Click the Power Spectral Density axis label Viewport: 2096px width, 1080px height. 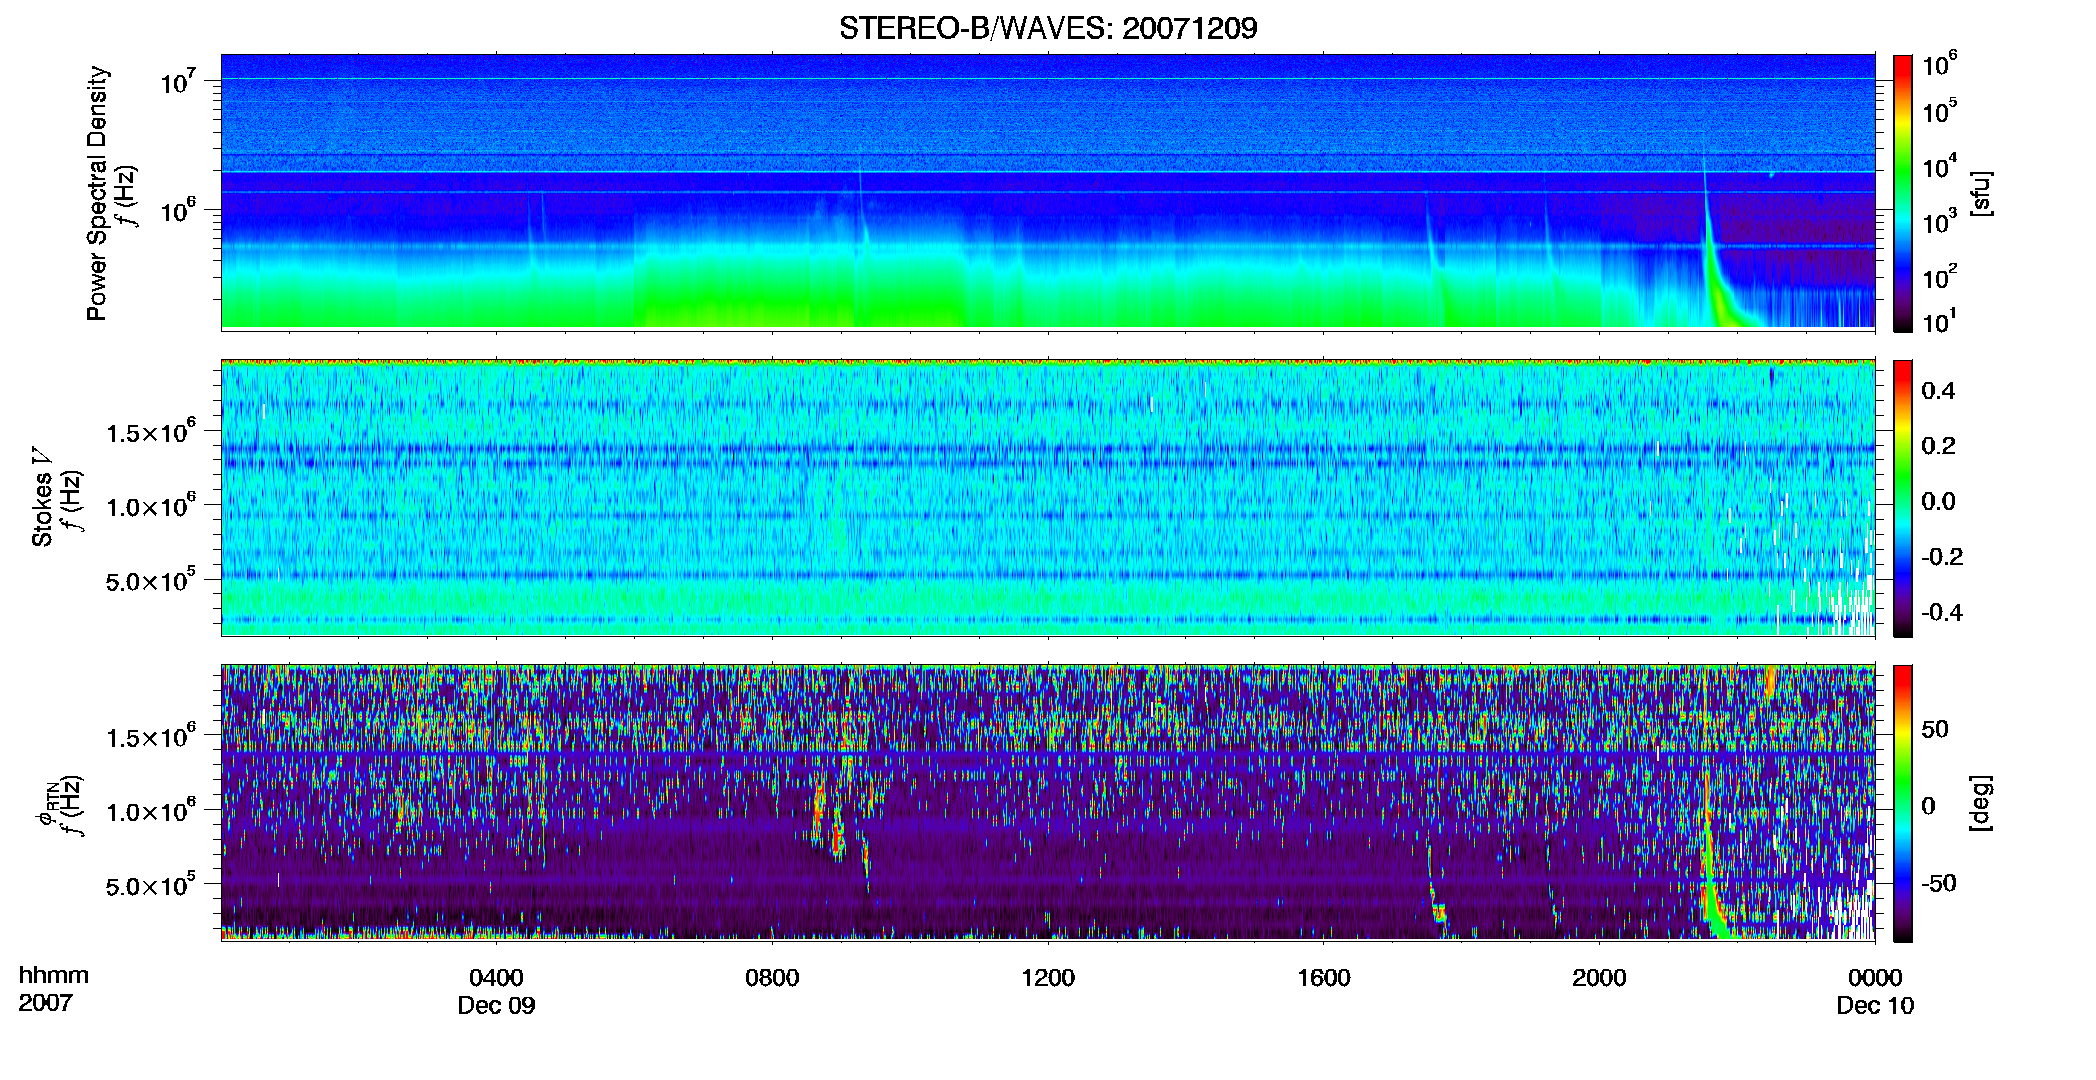coord(97,193)
